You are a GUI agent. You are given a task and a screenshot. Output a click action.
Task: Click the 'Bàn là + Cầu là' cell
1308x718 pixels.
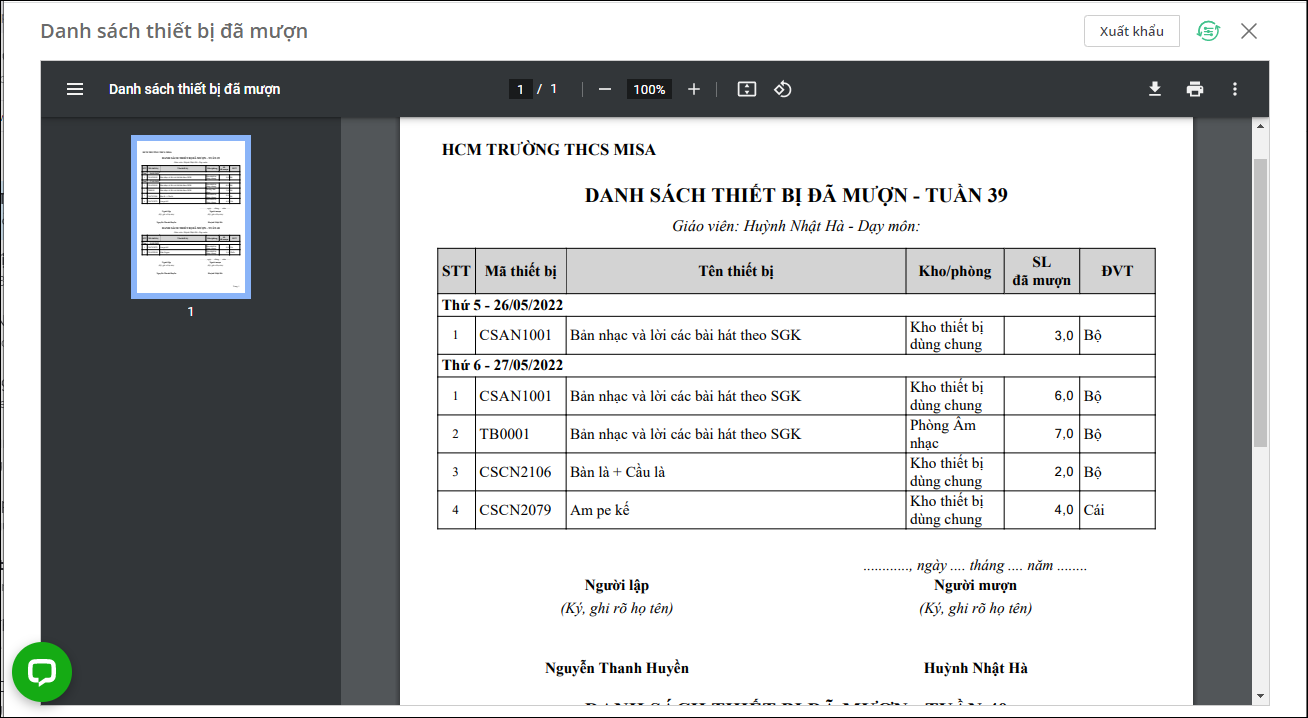(x=736, y=472)
